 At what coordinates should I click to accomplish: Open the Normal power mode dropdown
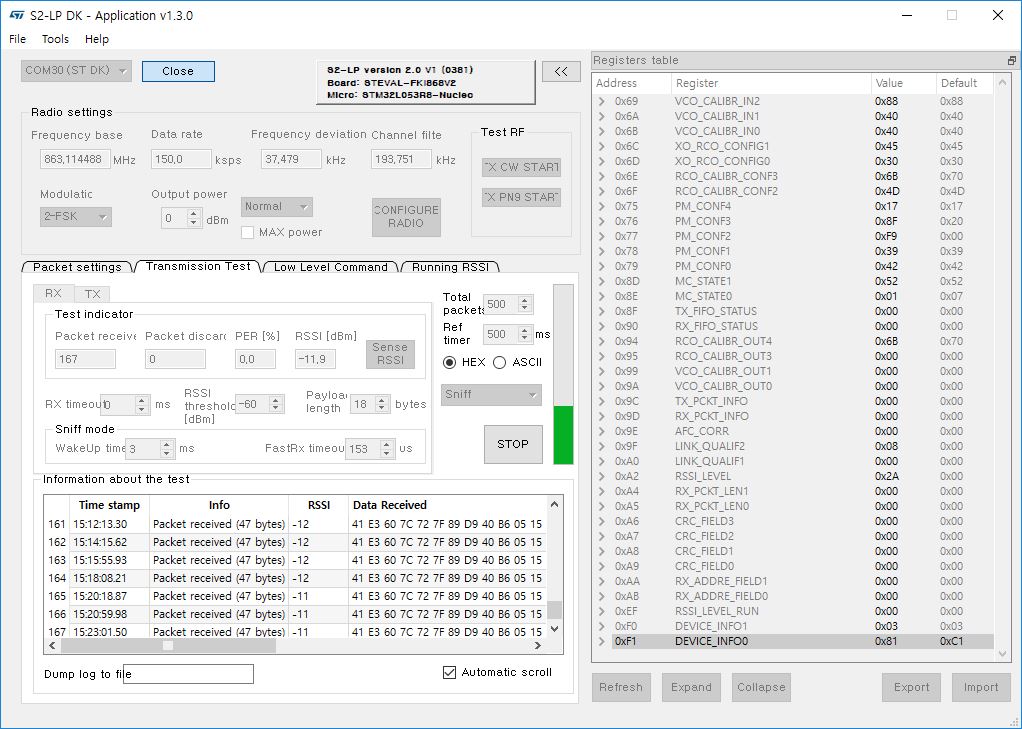276,207
